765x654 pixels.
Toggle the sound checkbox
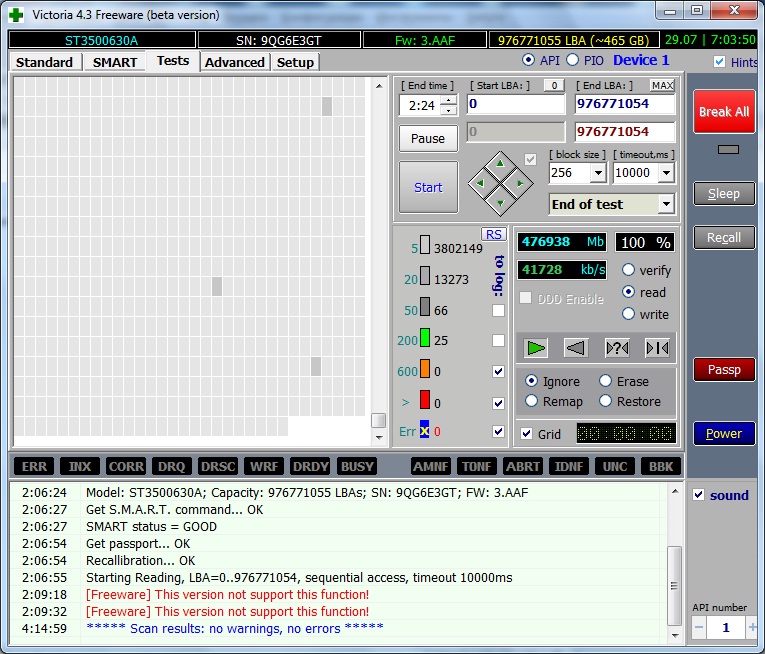[699, 495]
